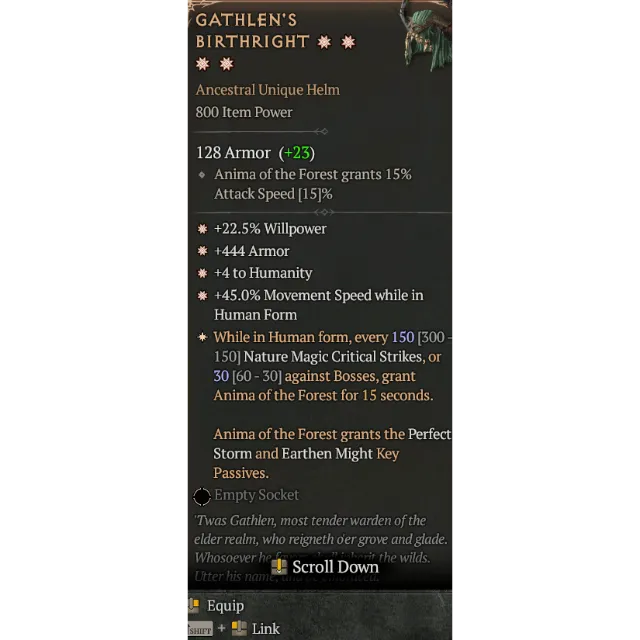
Task: Click the star icon beside +4 to Humanity
Action: [x=202, y=273]
